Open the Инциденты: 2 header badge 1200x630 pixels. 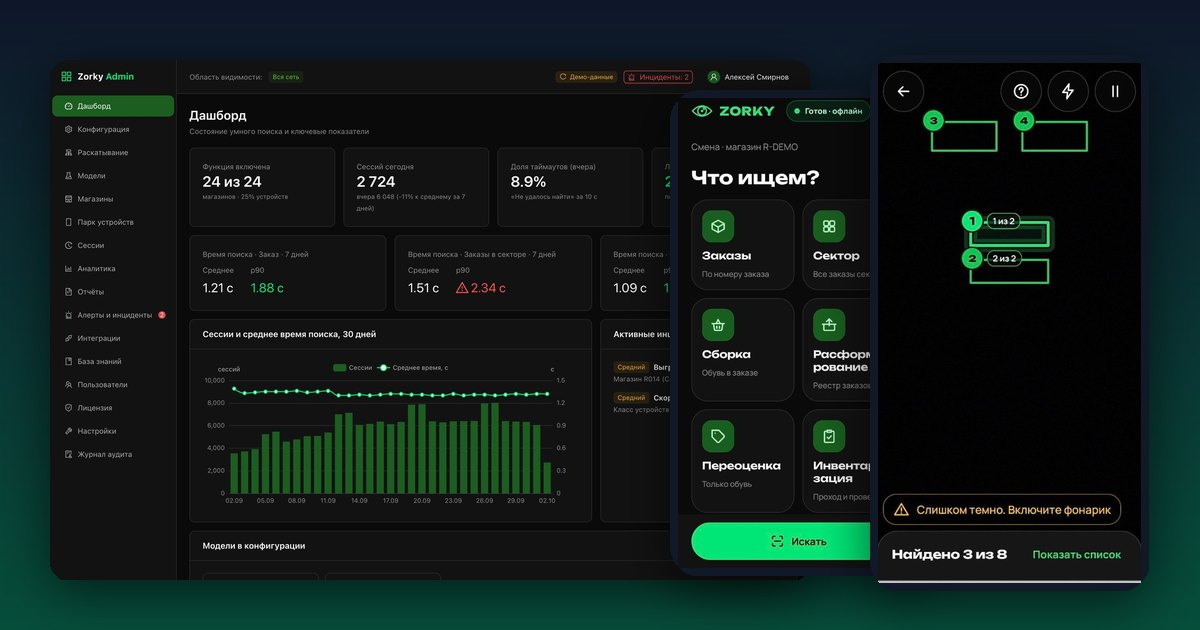658,77
